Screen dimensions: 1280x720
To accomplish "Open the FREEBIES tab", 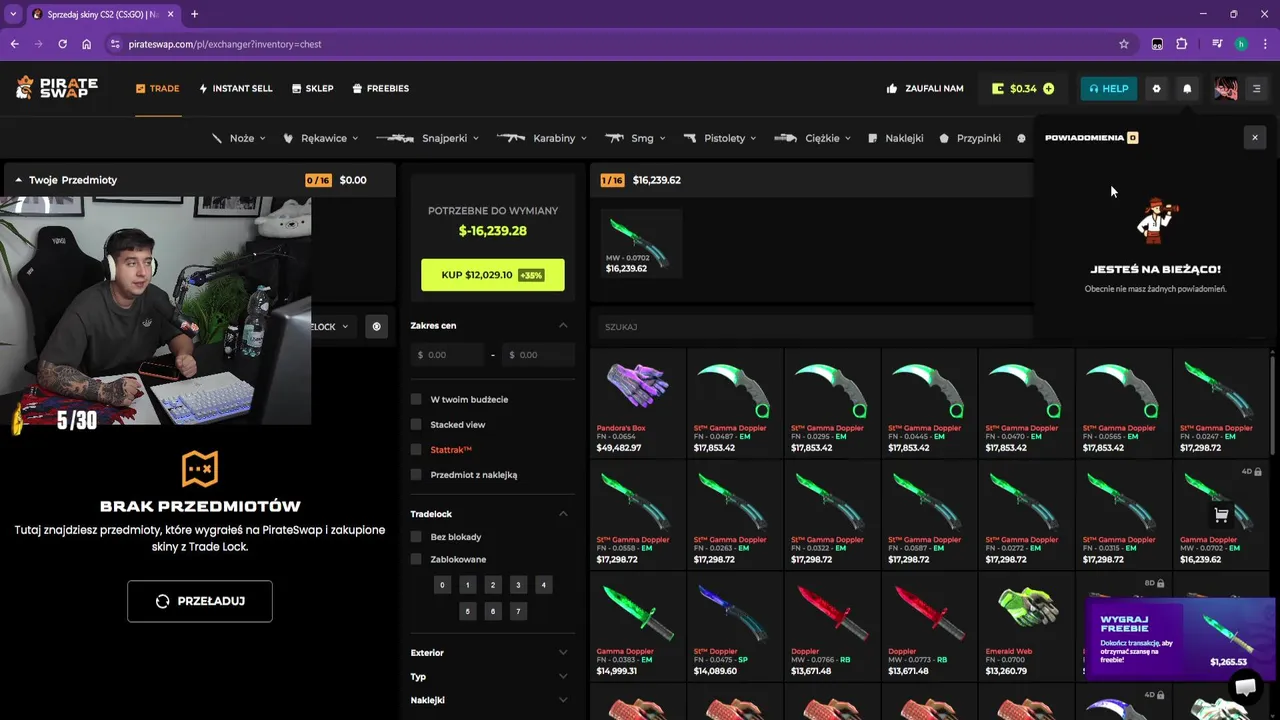I will pyautogui.click(x=380, y=88).
